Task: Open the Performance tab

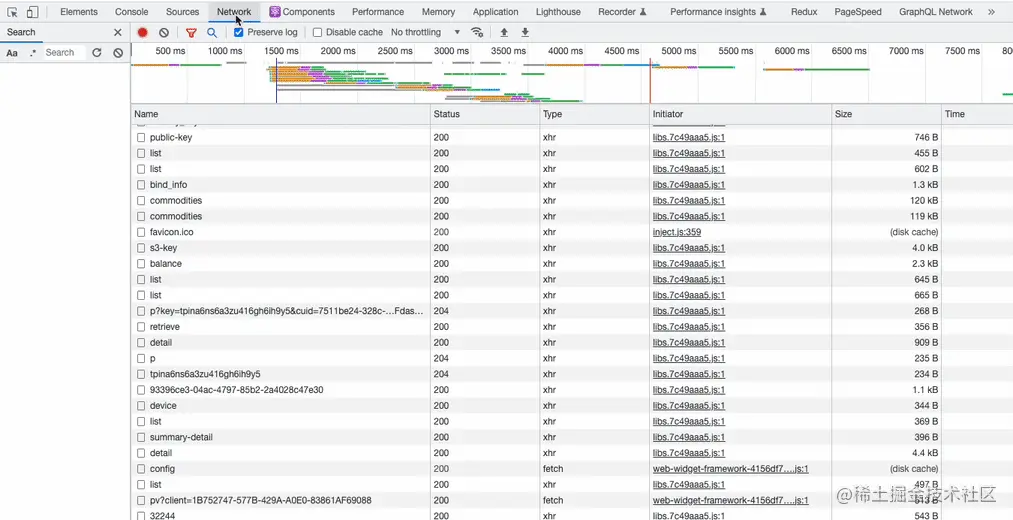Action: 378,12
